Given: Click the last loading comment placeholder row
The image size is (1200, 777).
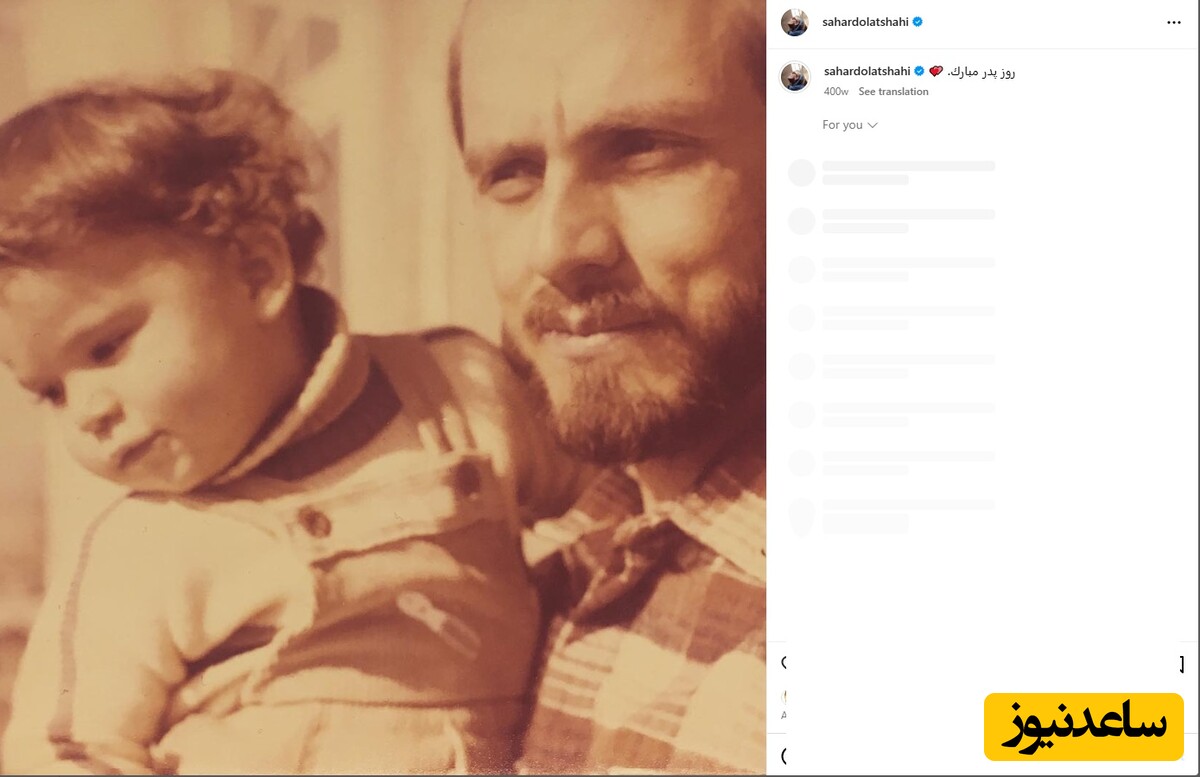Looking at the screenshot, I should 908,514.
